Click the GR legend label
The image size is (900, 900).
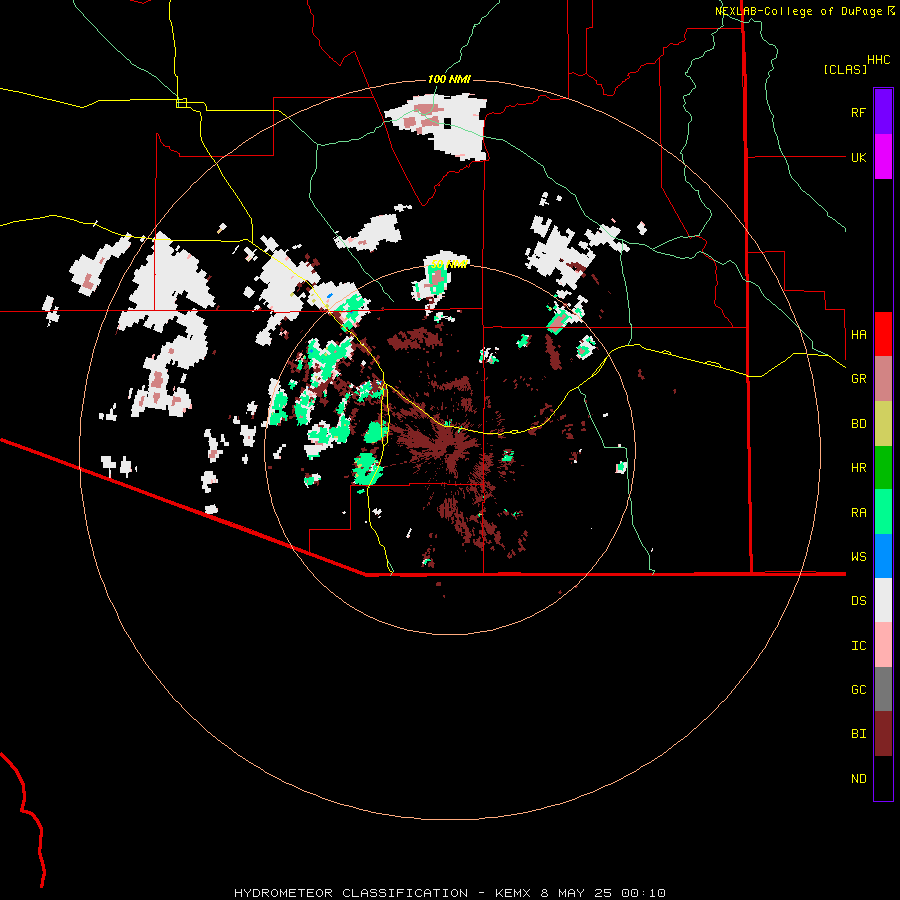click(858, 379)
